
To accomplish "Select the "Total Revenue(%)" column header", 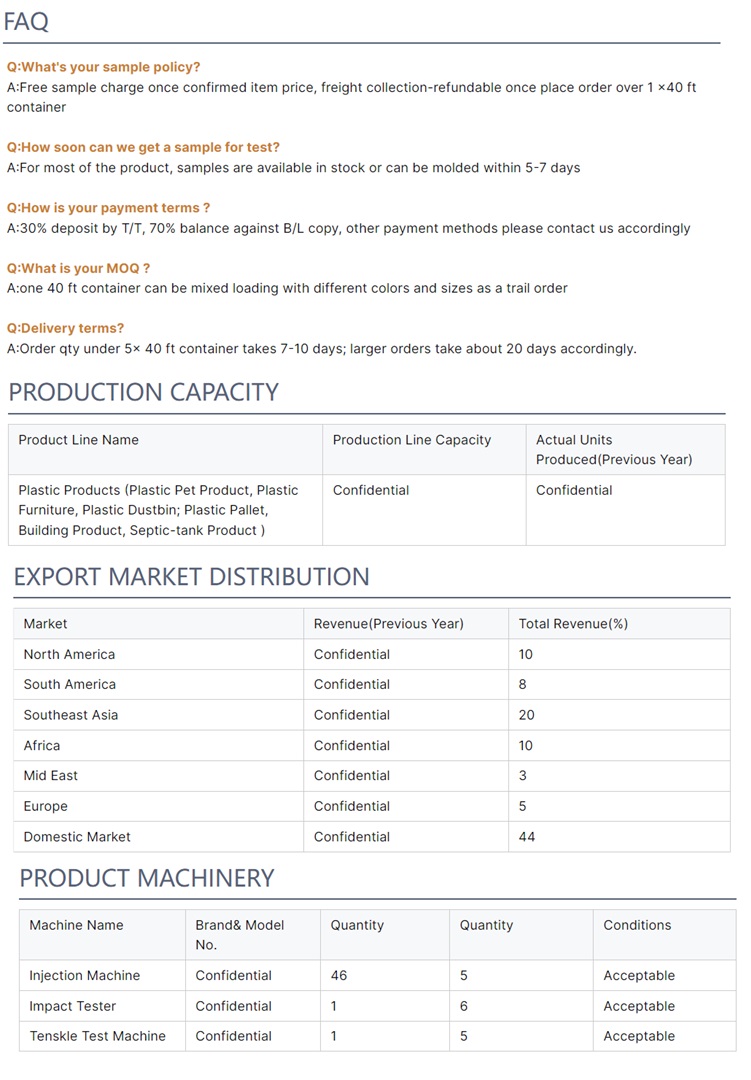I will pyautogui.click(x=573, y=624).
